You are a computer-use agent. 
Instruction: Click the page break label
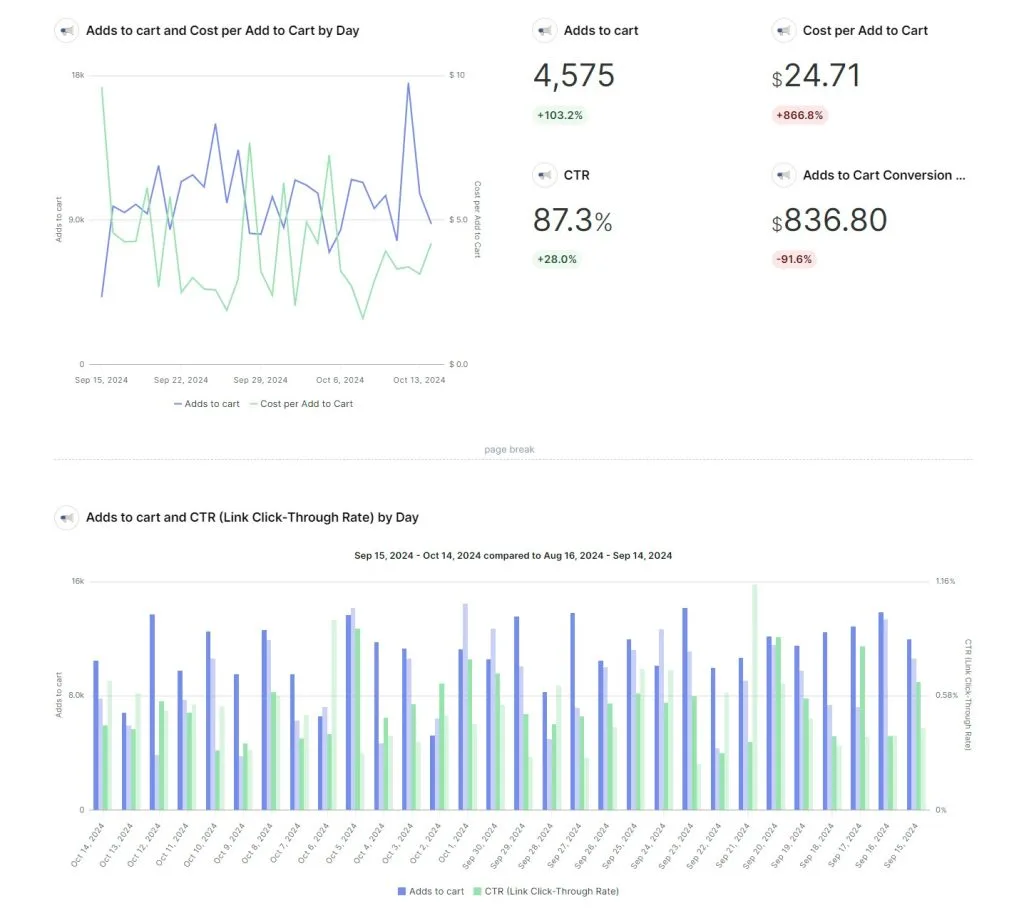pyautogui.click(x=509, y=449)
